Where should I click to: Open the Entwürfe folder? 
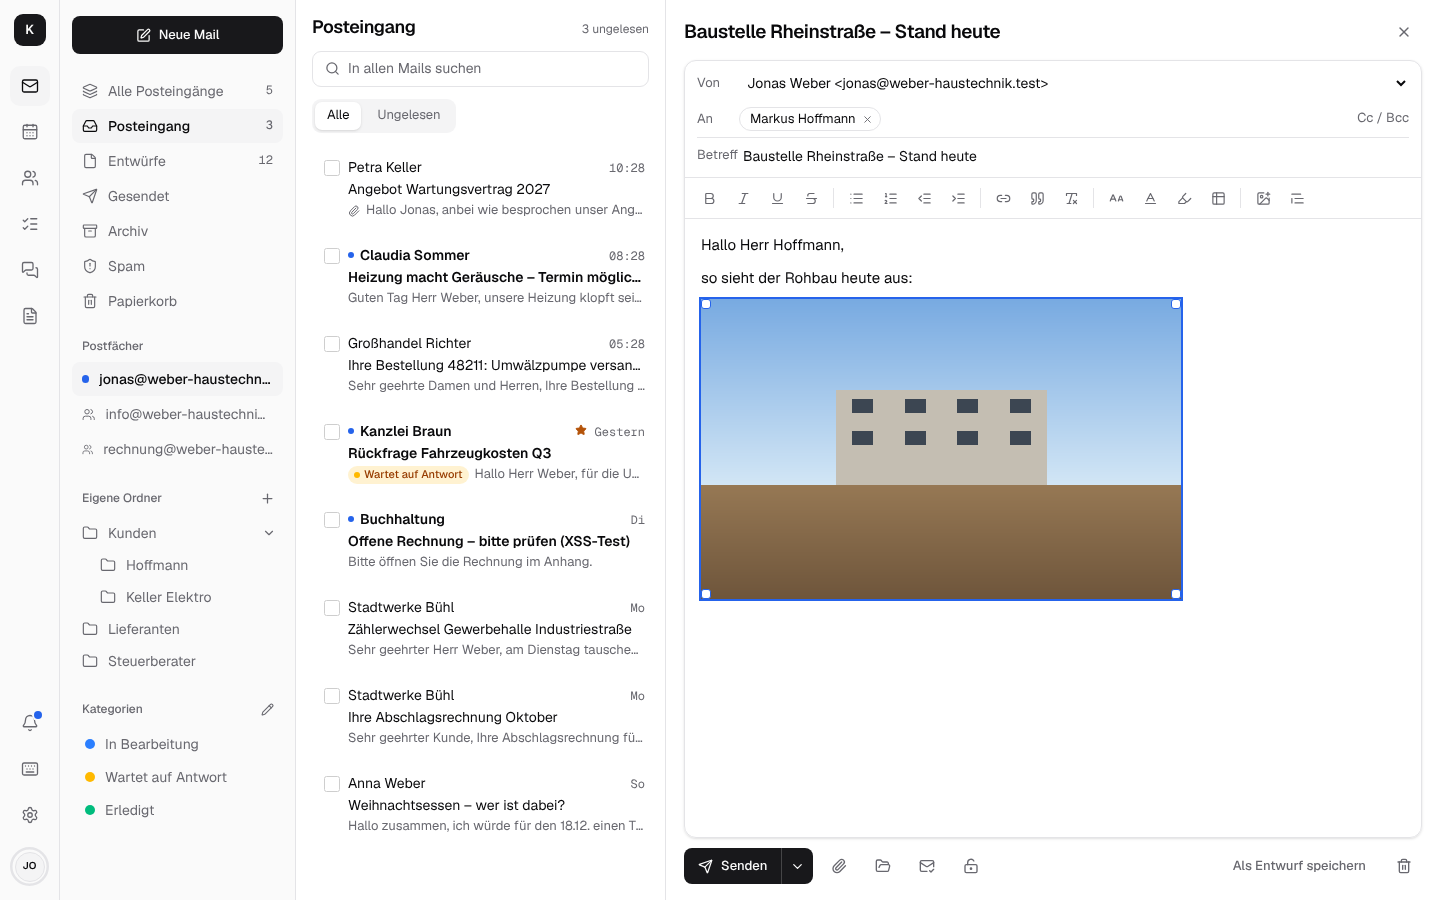coord(177,161)
